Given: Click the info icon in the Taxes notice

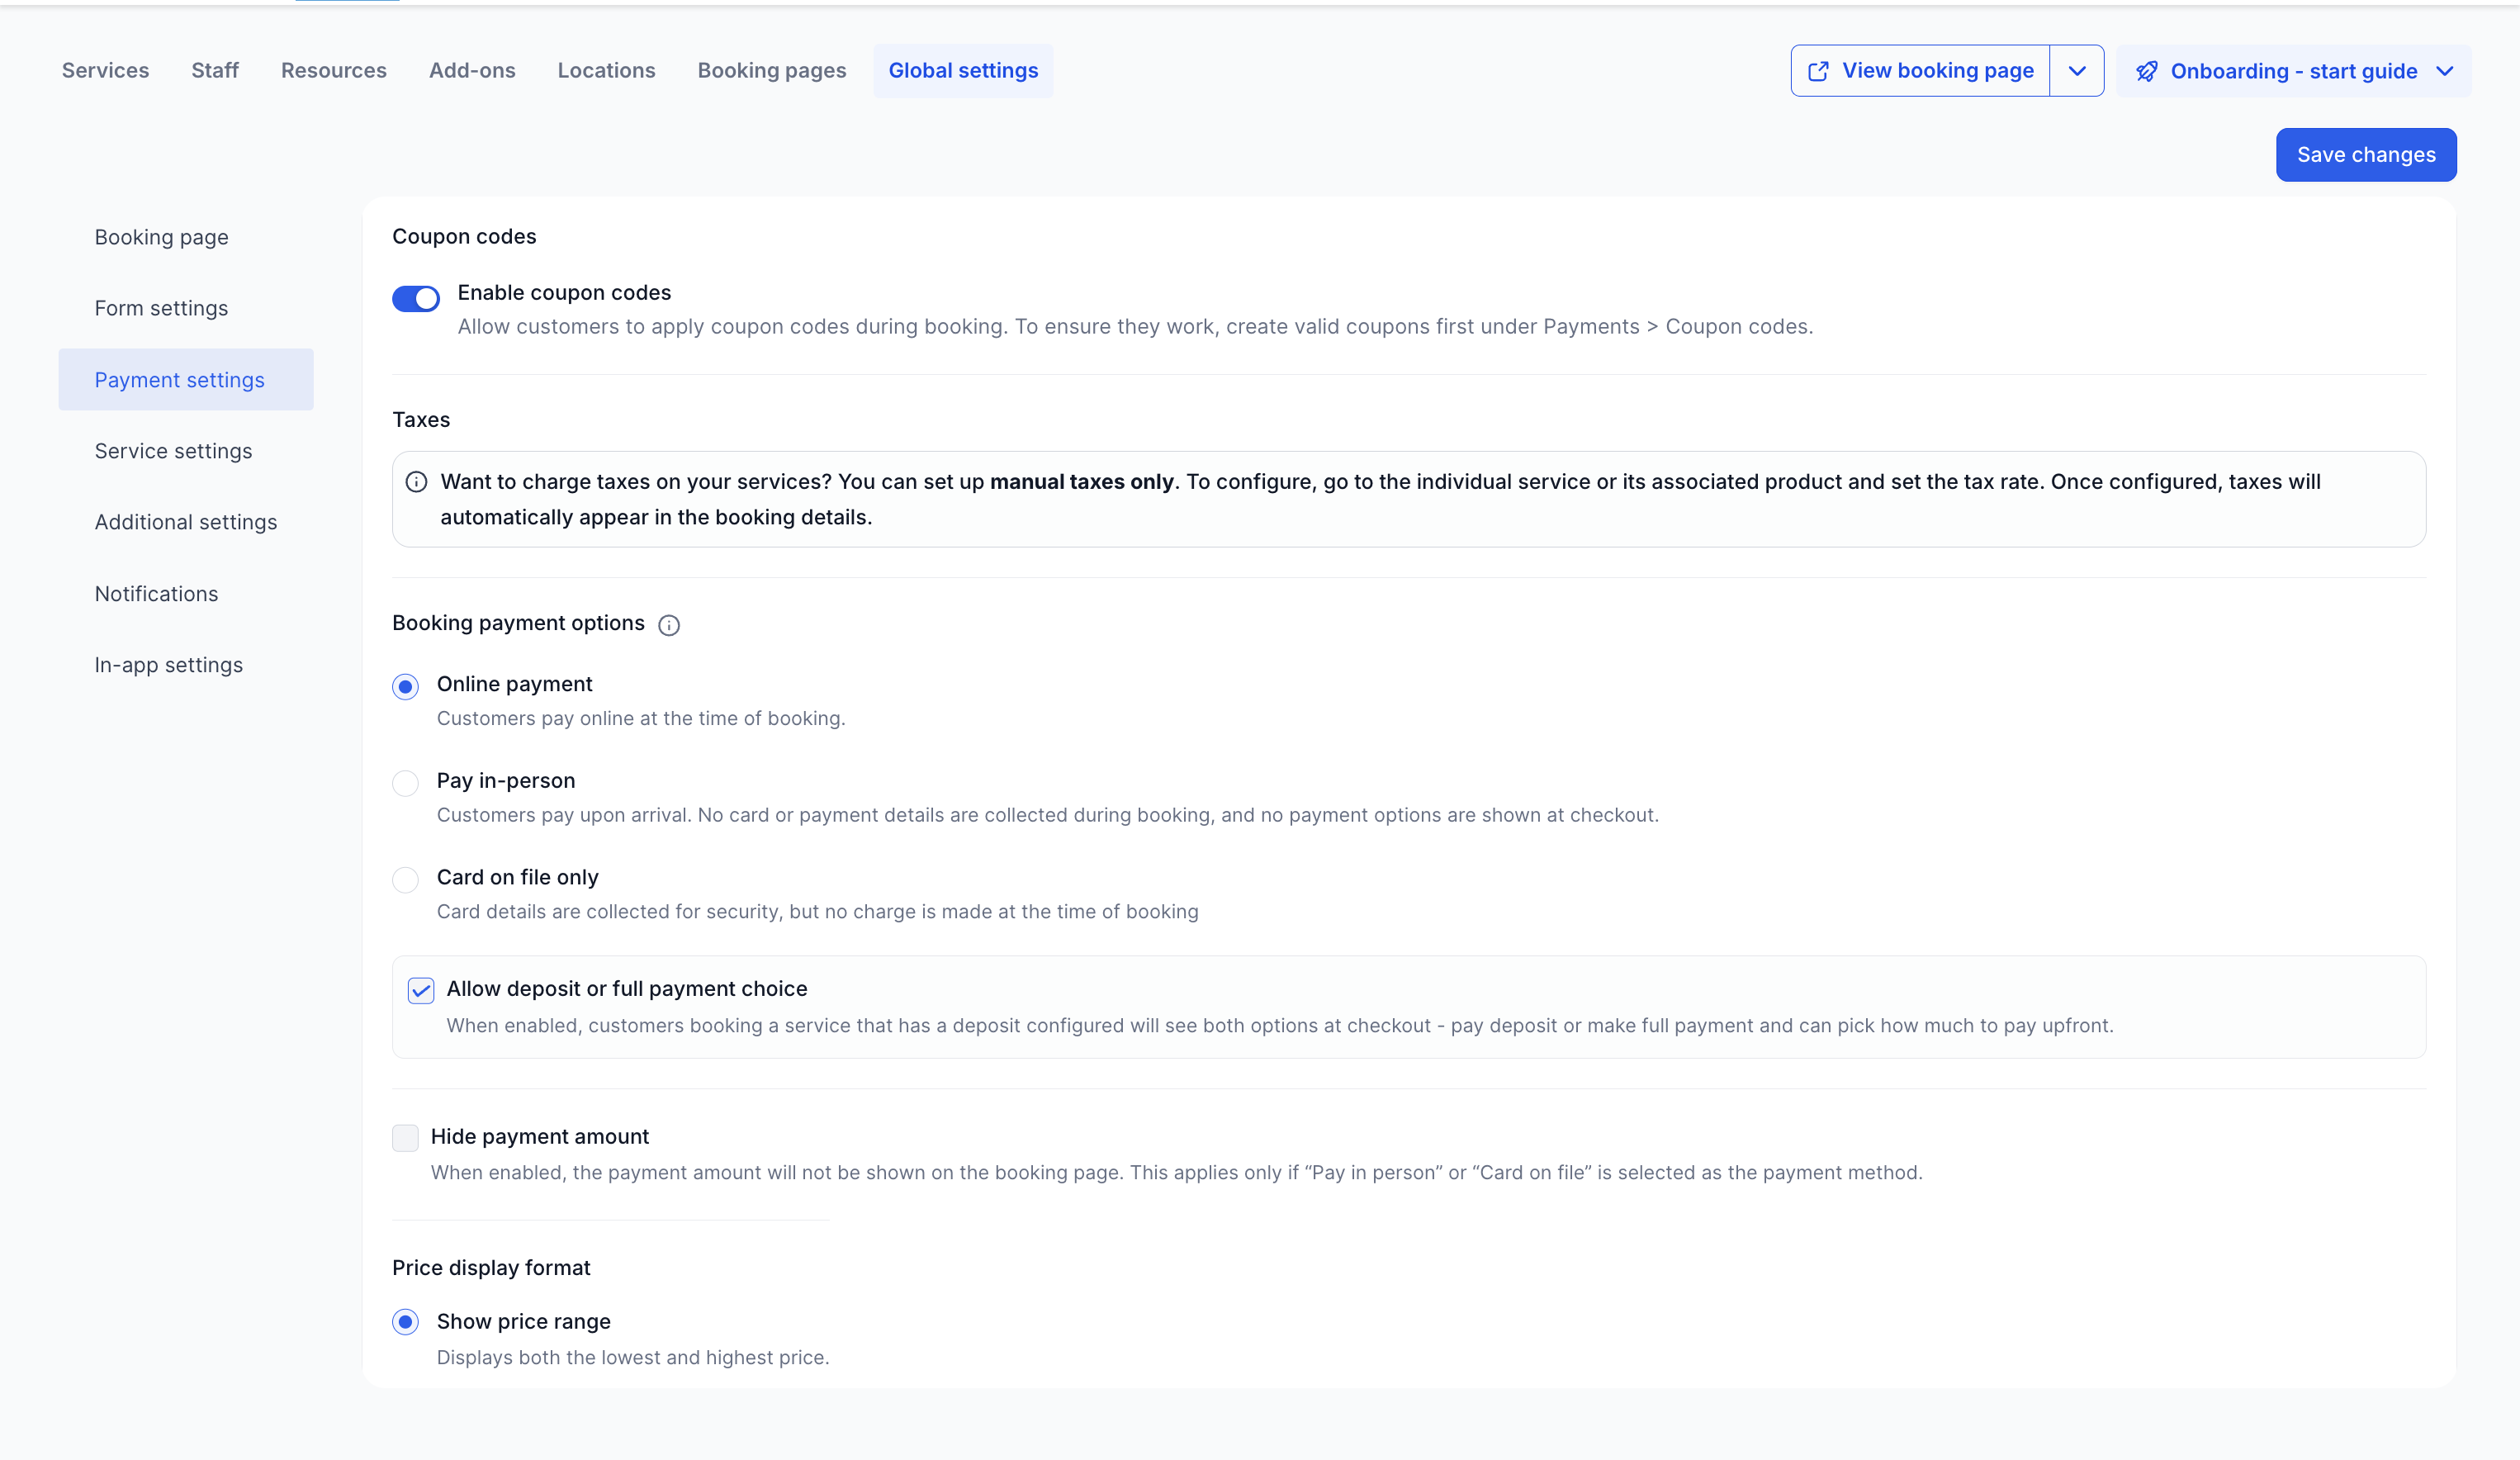Looking at the screenshot, I should tap(416, 482).
